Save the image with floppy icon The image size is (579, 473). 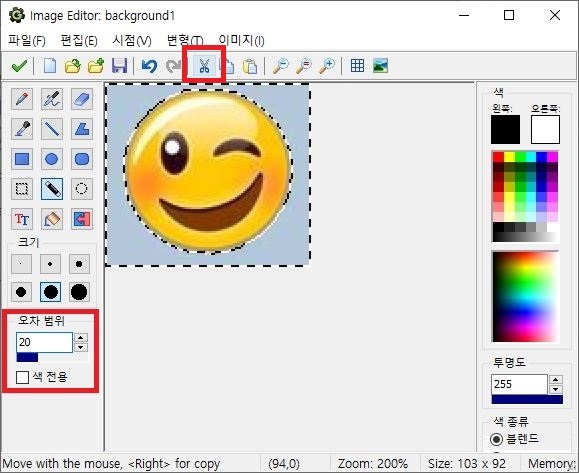(x=119, y=66)
